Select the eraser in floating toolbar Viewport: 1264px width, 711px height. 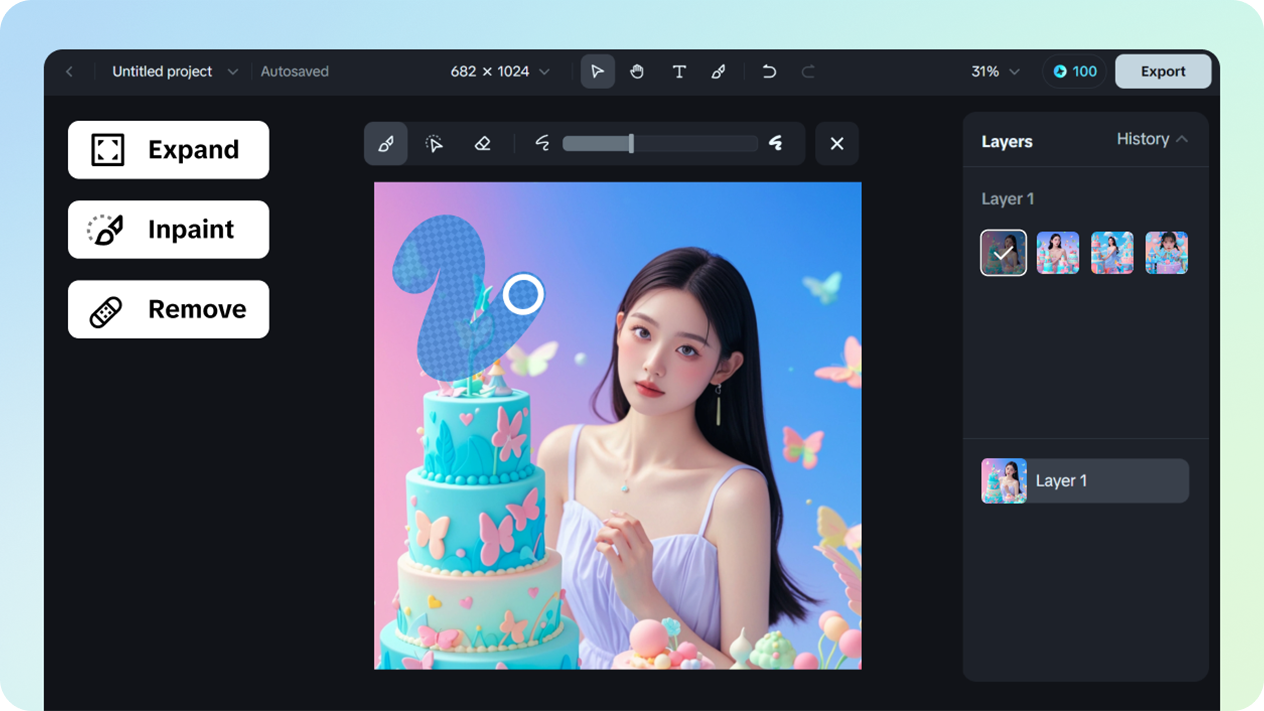[x=482, y=144]
